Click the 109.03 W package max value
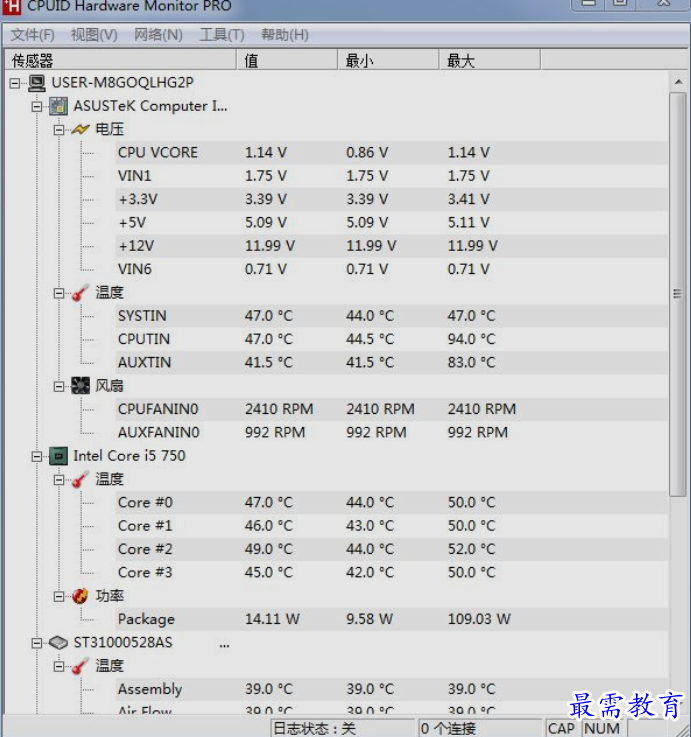The width and height of the screenshot is (691, 737). pos(479,619)
